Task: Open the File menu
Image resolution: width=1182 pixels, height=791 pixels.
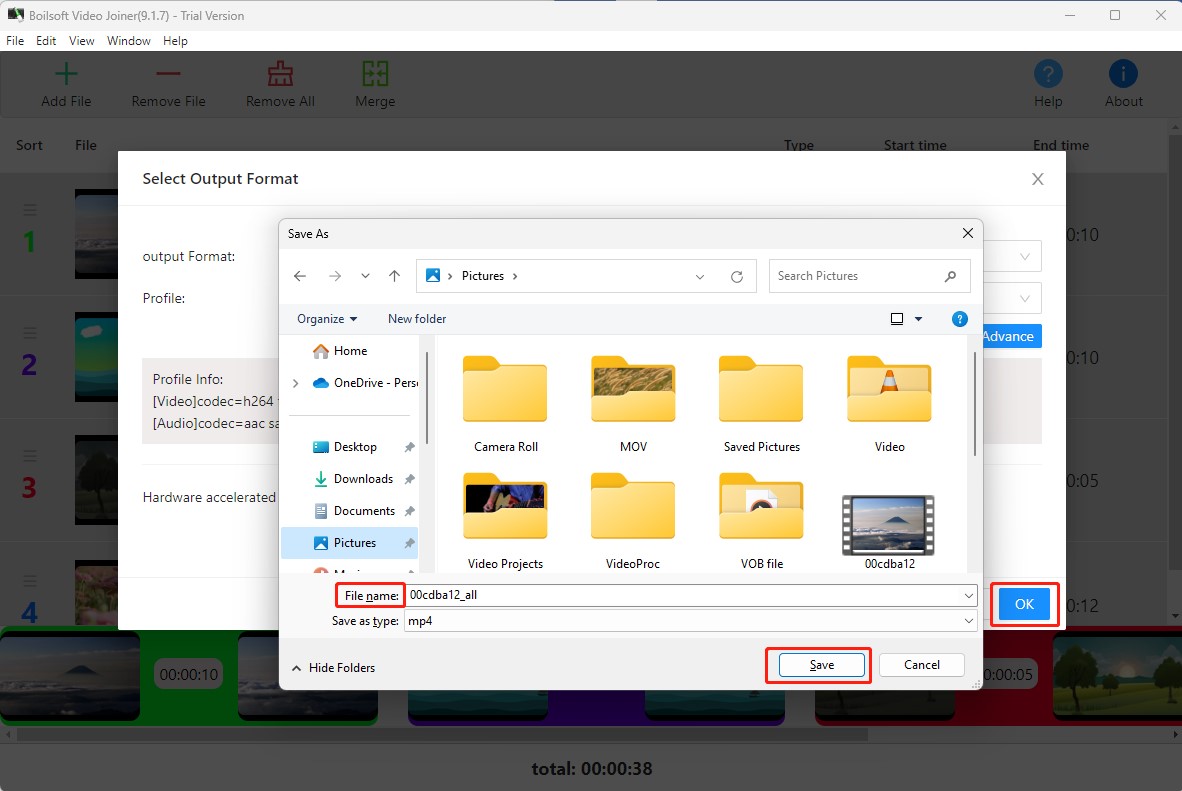Action: pyautogui.click(x=15, y=41)
